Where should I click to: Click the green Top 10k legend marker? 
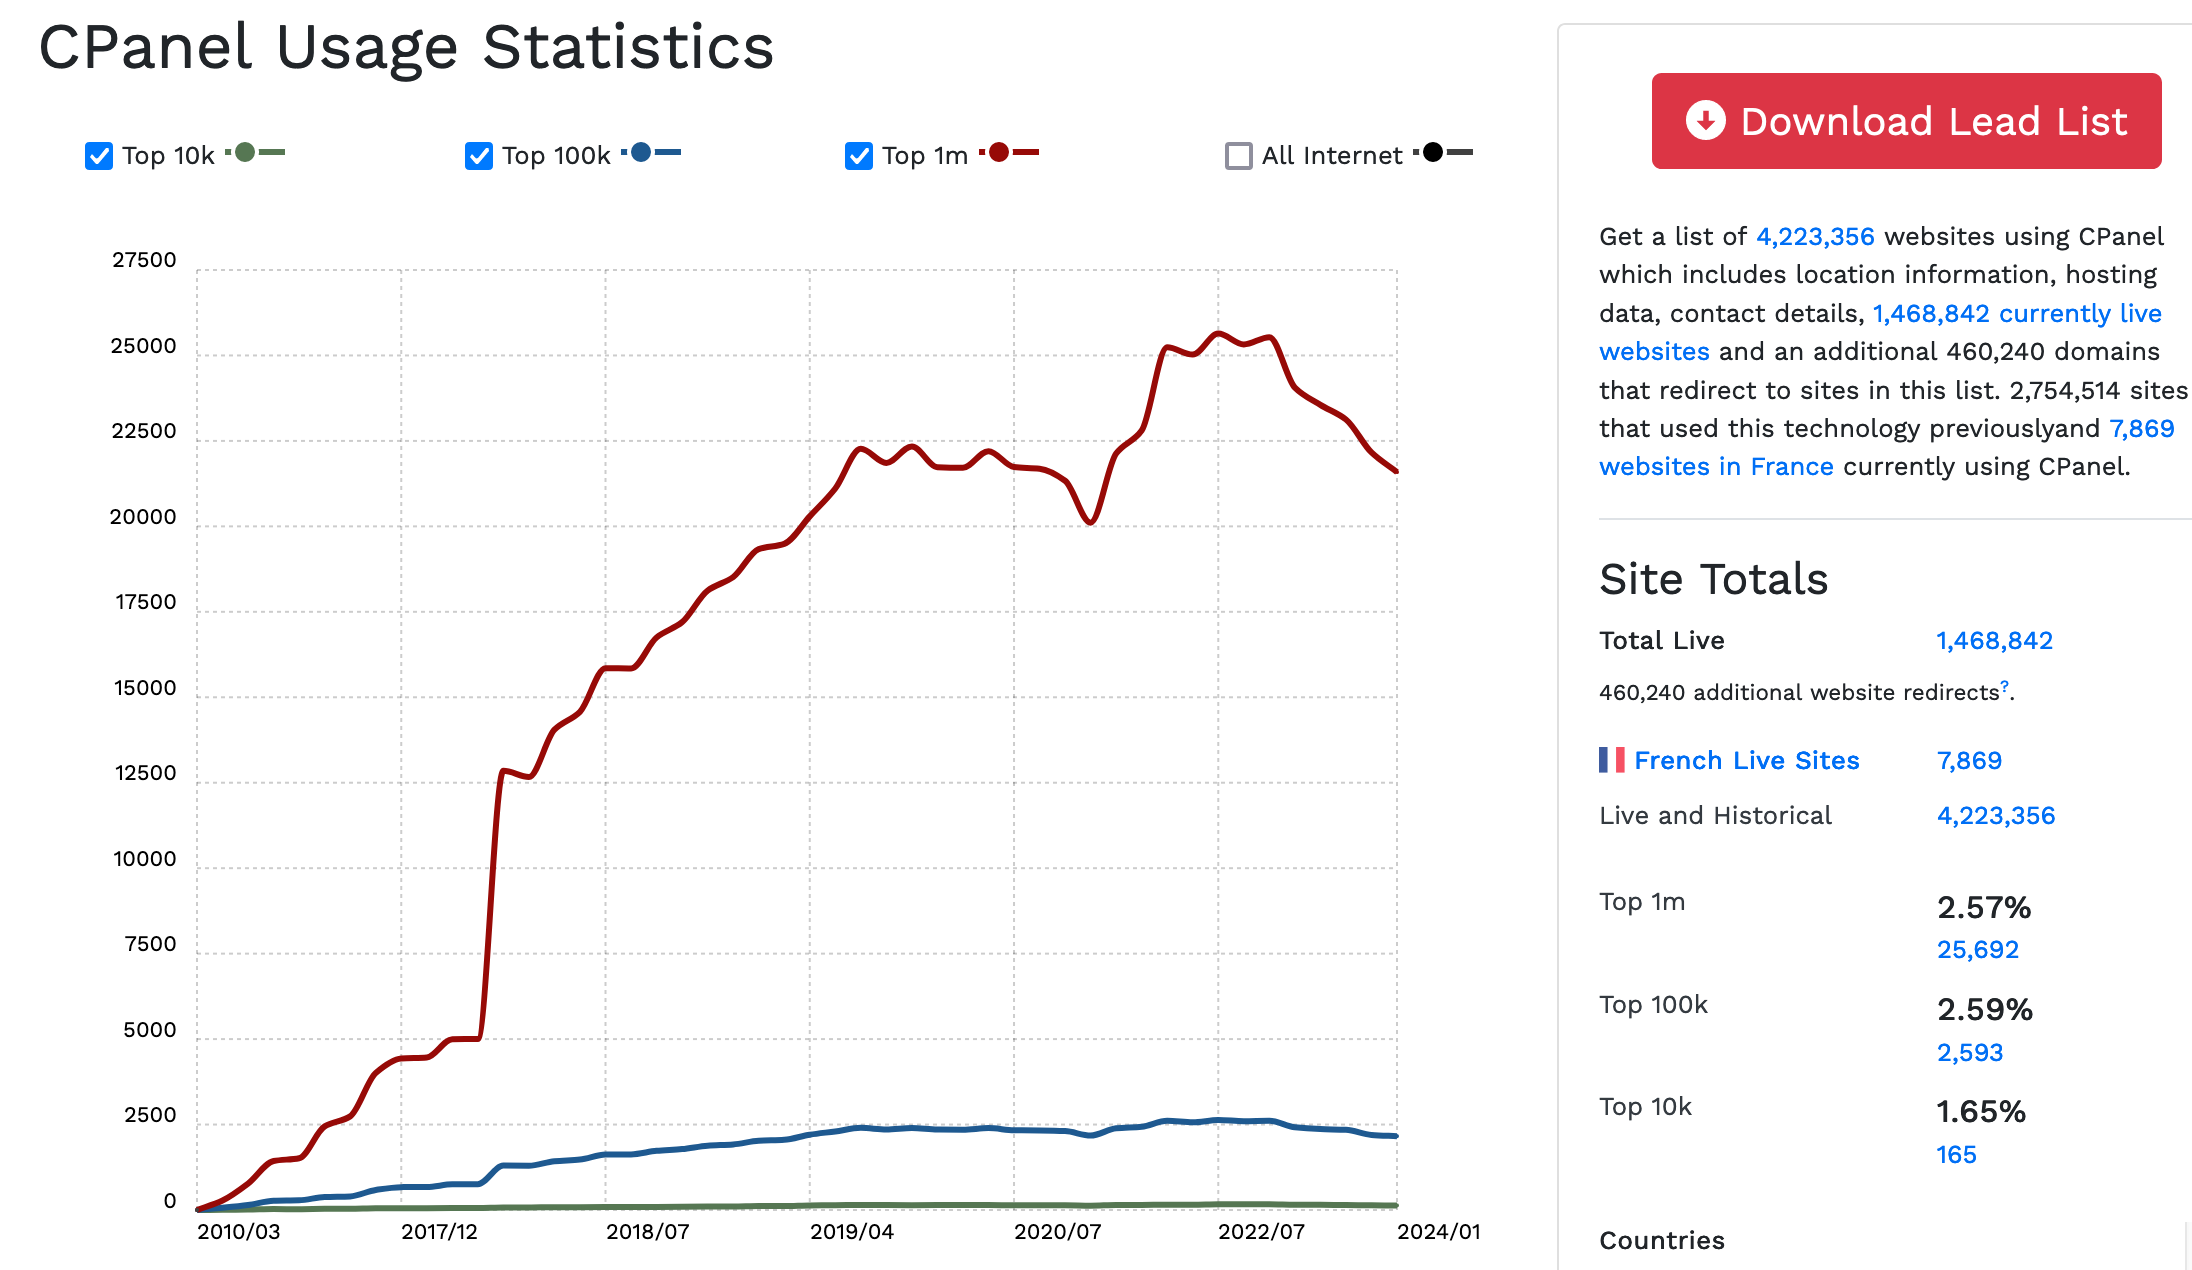pyautogui.click(x=246, y=152)
